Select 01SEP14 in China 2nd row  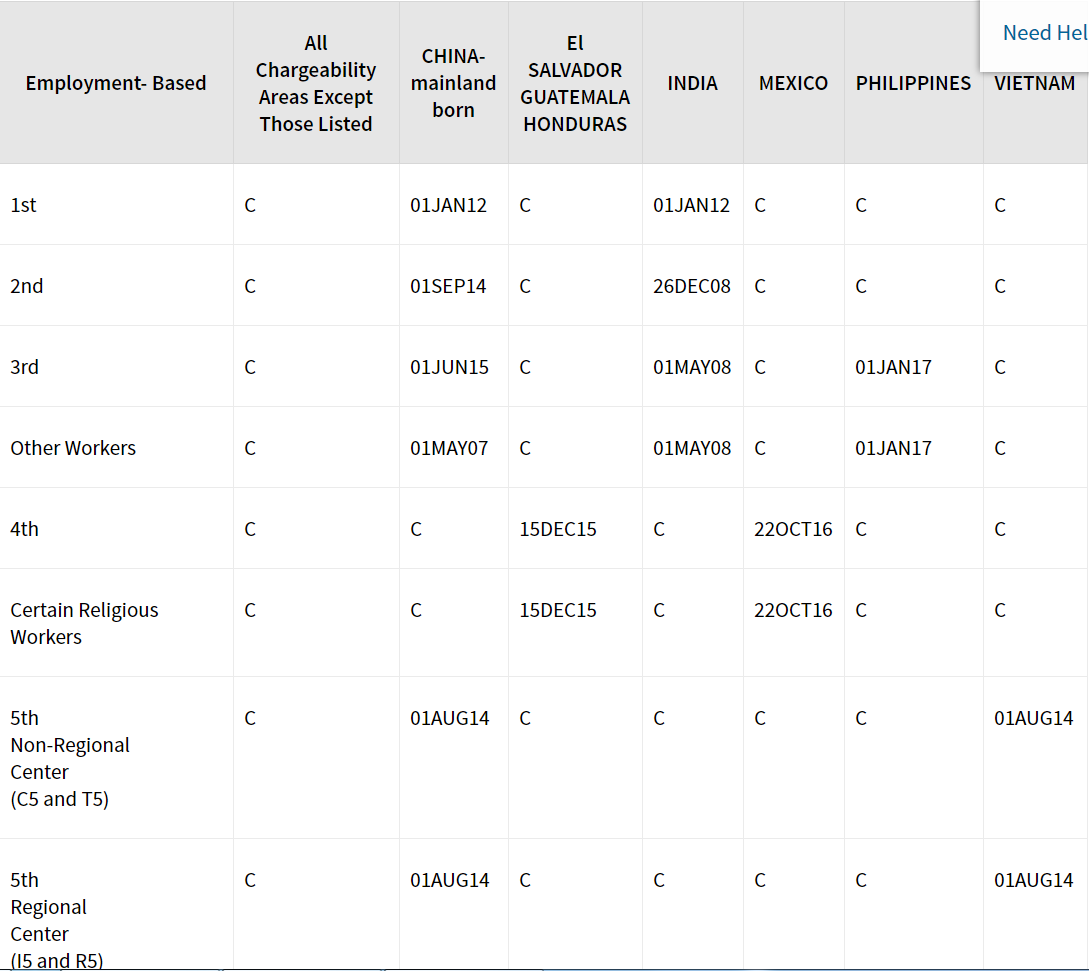click(x=448, y=286)
